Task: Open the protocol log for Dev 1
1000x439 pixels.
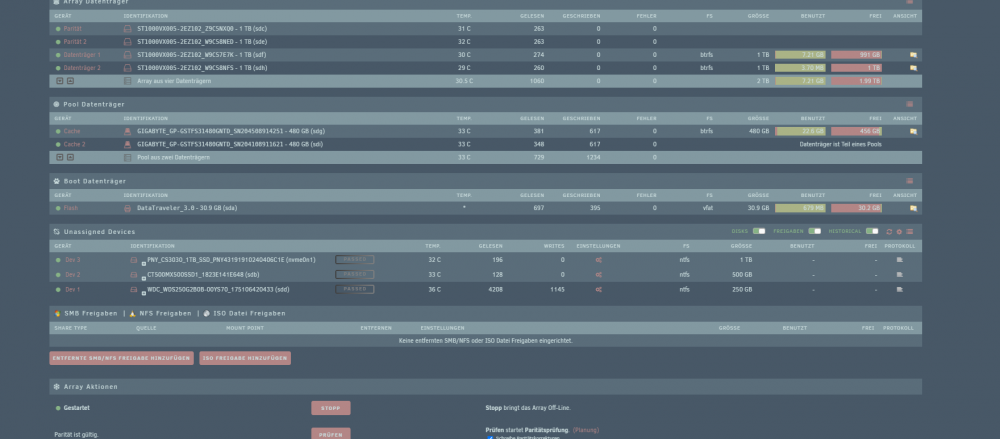Action: tap(900, 289)
